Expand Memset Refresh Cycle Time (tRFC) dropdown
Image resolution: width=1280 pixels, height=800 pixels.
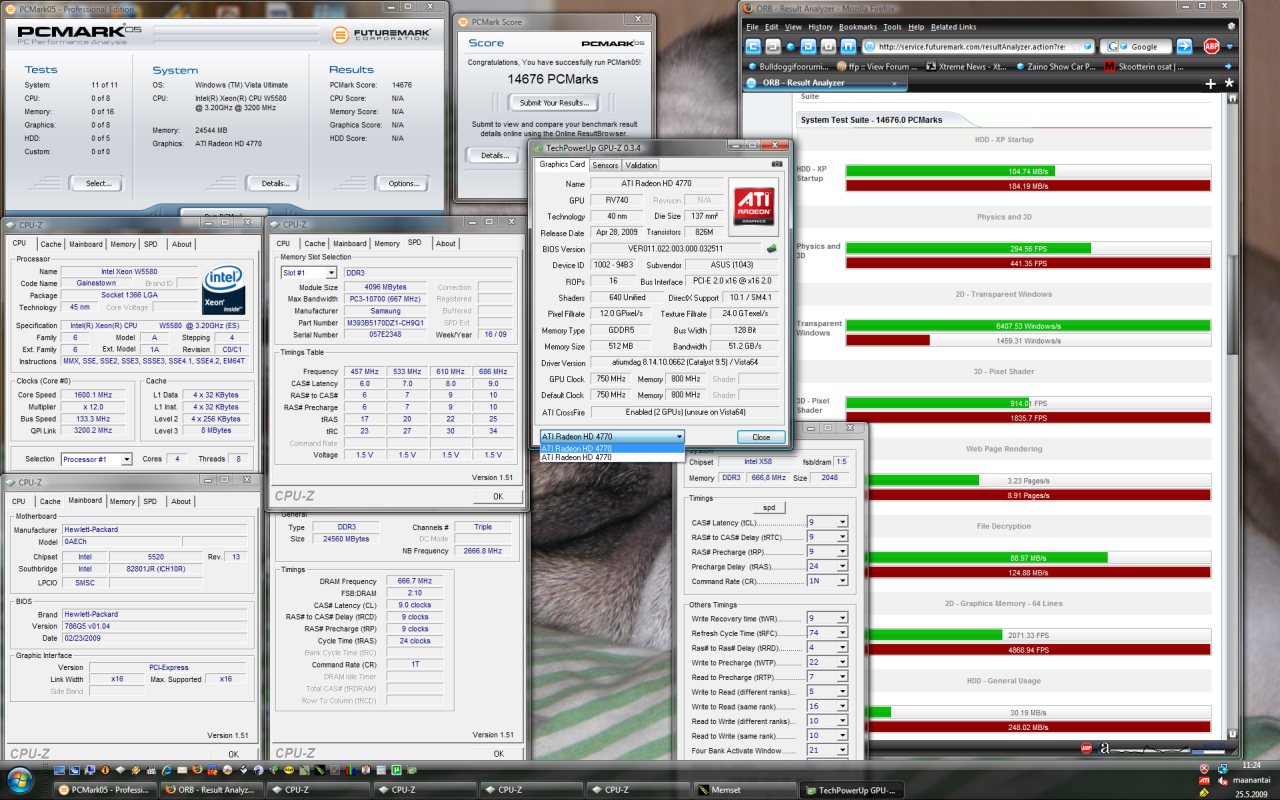pos(842,633)
